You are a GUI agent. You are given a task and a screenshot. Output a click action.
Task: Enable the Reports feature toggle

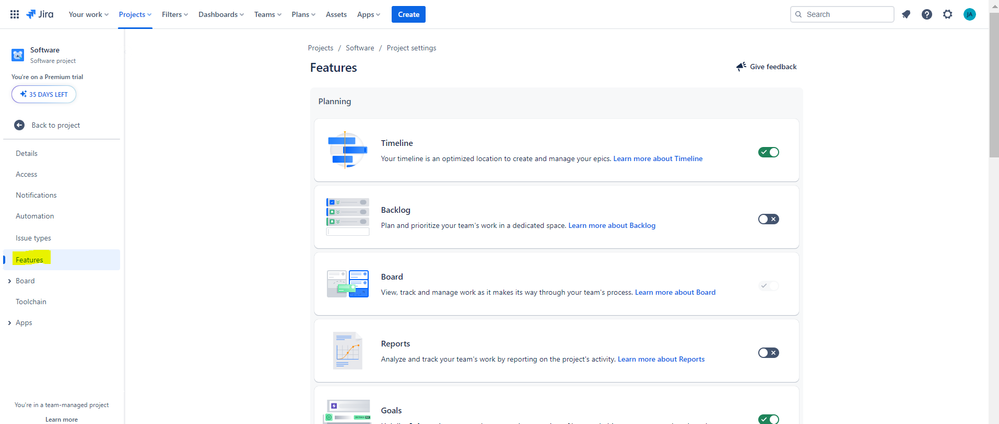[x=768, y=353]
